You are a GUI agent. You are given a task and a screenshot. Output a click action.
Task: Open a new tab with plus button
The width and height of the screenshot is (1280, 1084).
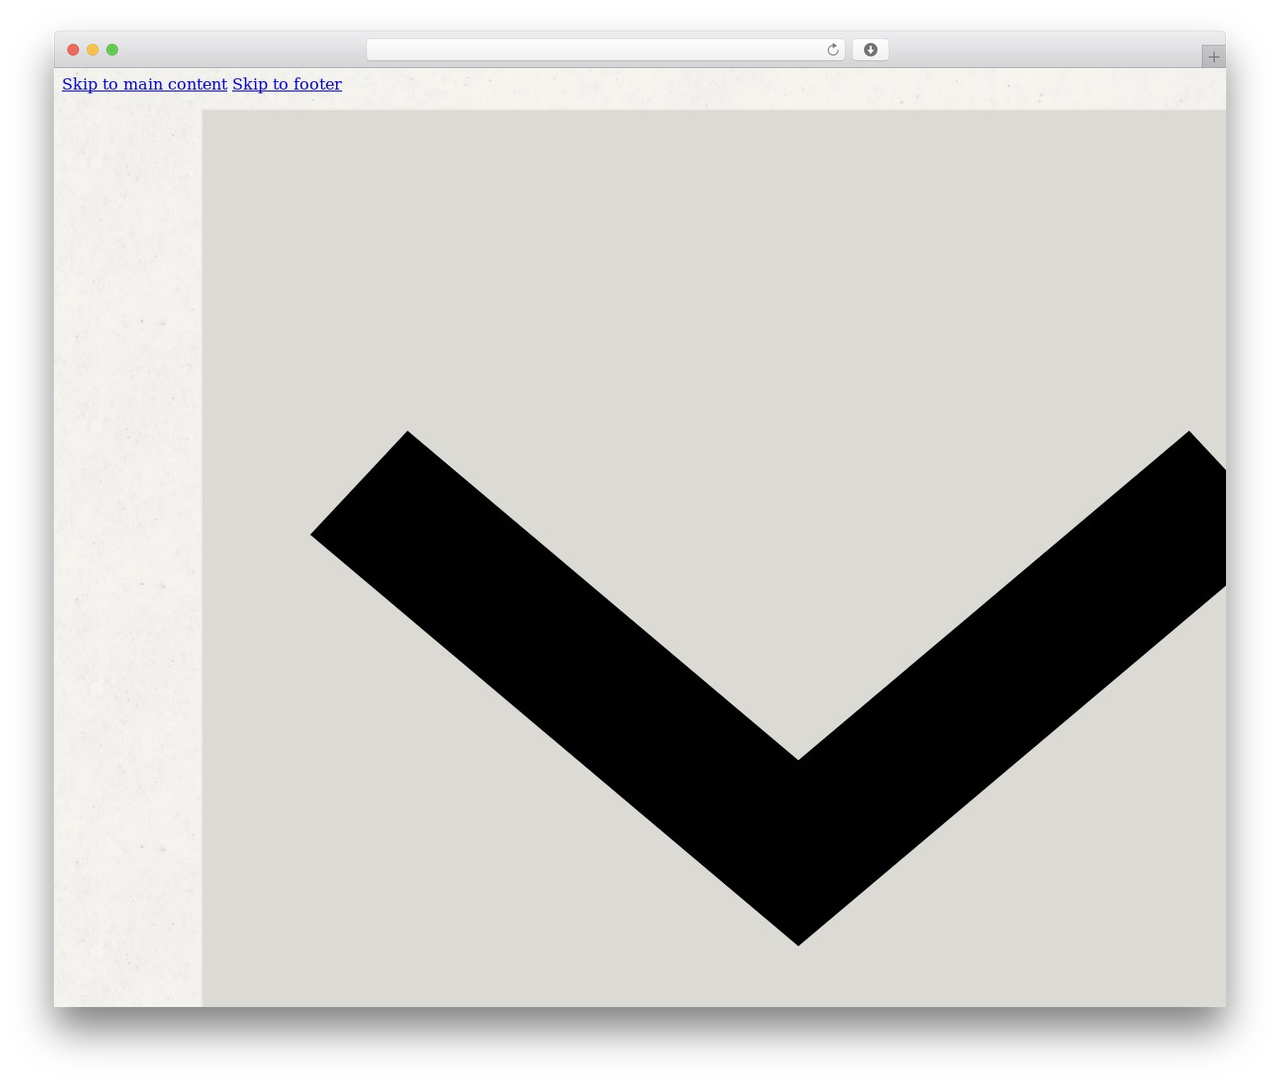point(1213,57)
